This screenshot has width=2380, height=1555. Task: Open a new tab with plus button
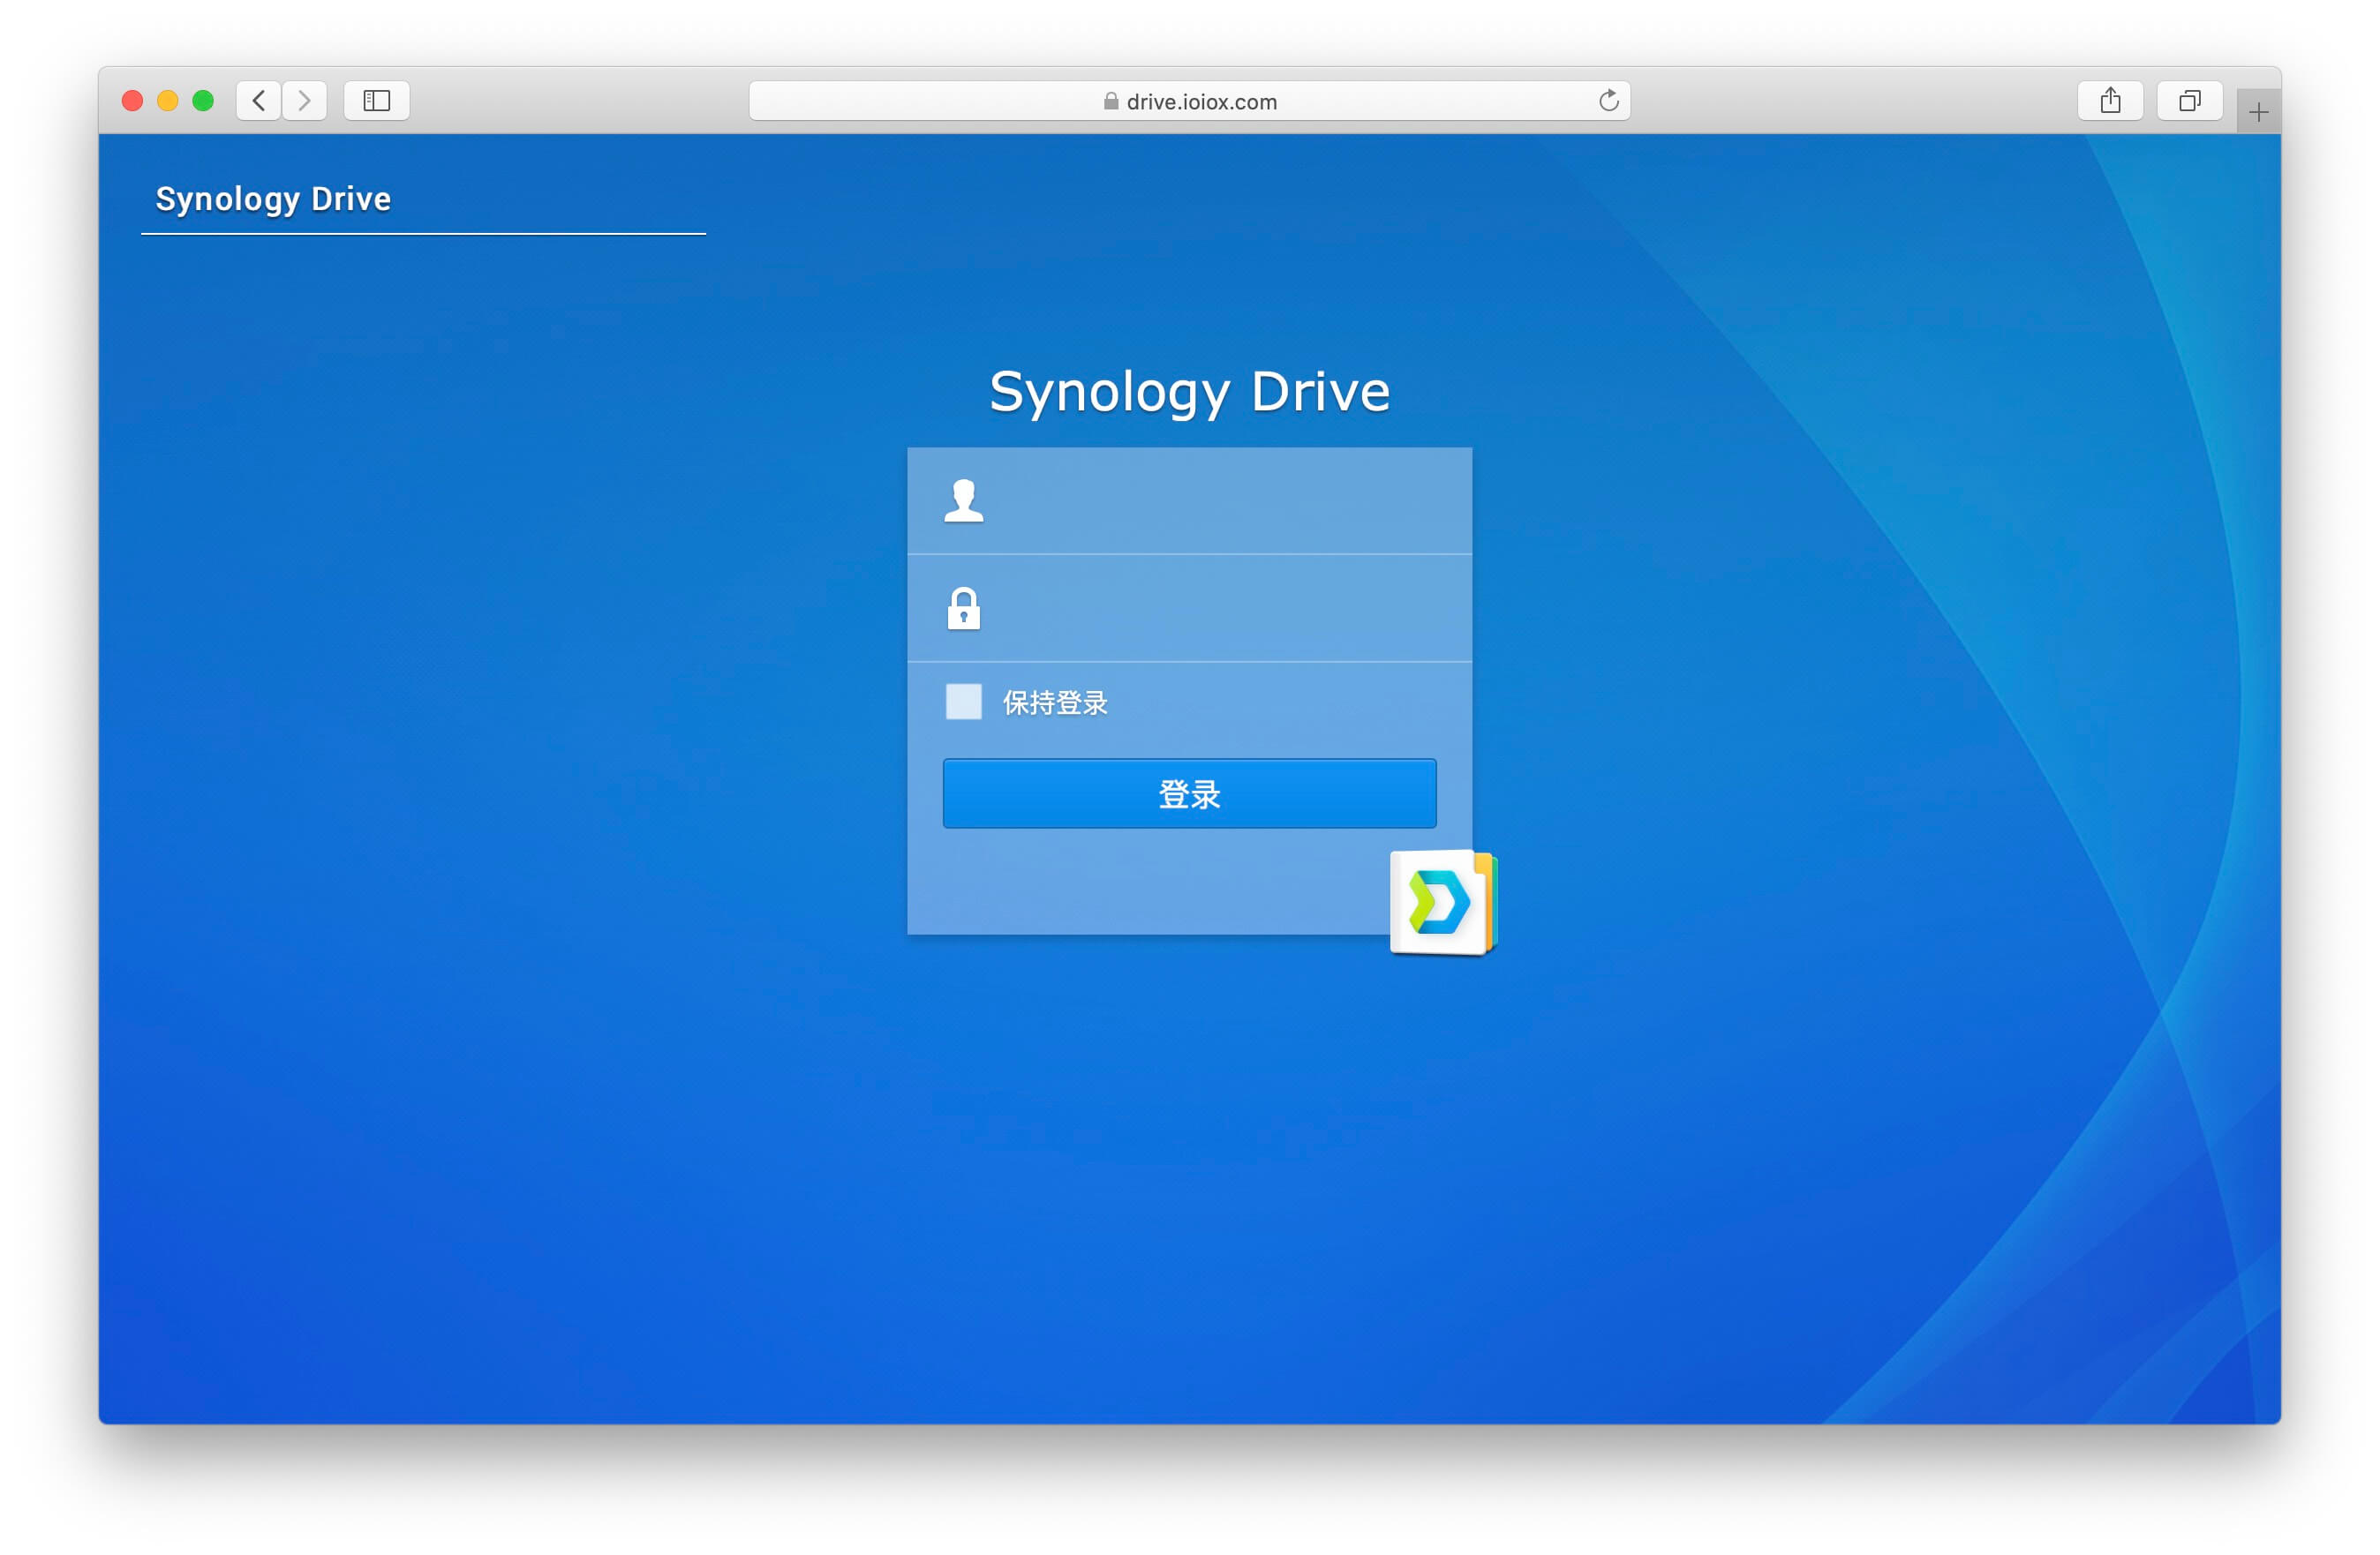click(x=2258, y=113)
